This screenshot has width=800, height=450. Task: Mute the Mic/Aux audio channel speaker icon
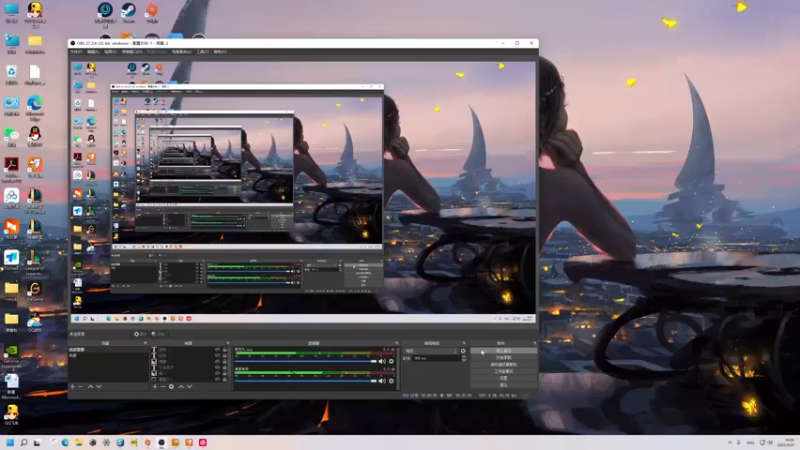pos(382,361)
